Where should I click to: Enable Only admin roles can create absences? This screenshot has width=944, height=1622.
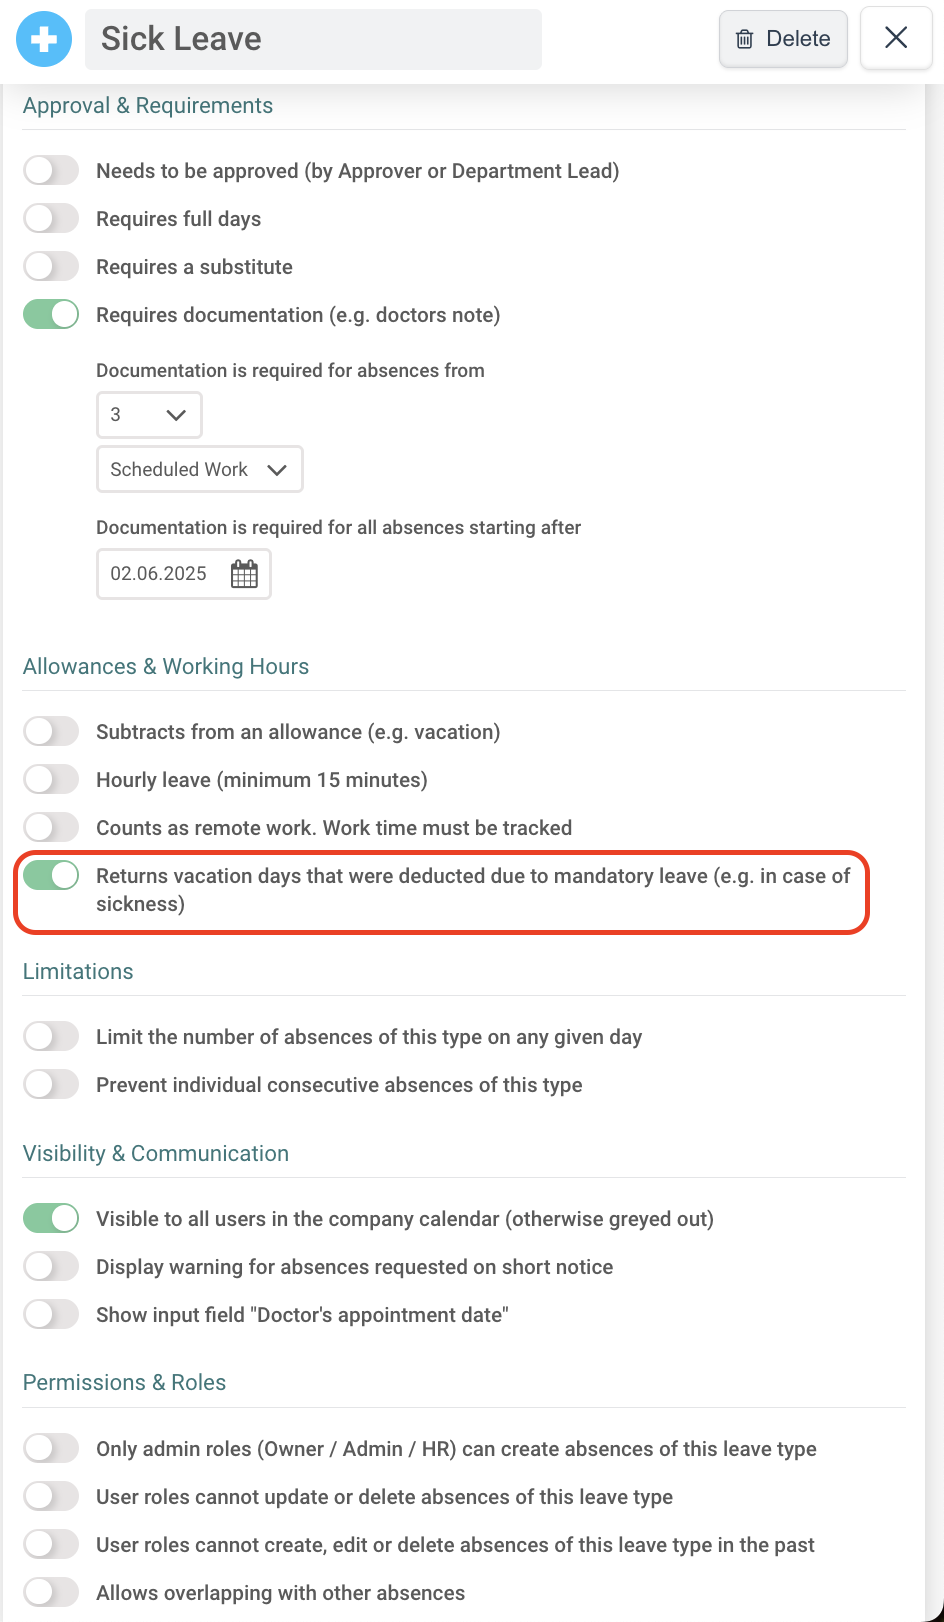[51, 1448]
